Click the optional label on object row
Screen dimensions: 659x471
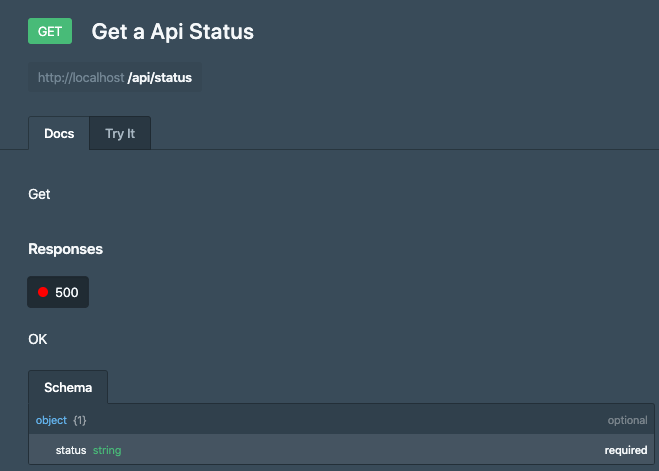(x=627, y=420)
